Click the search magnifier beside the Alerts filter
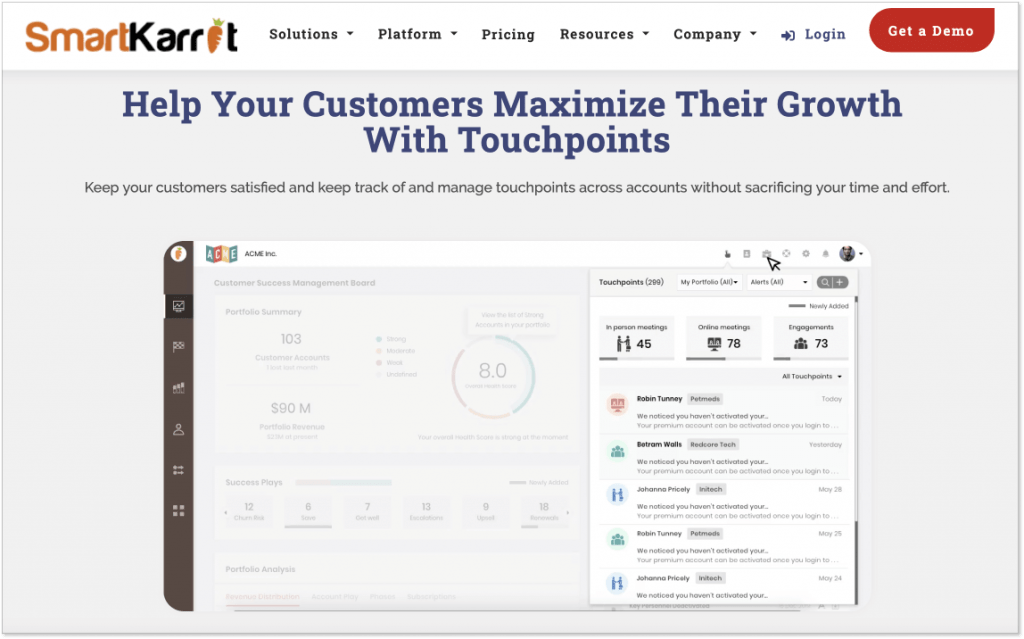The width and height of the screenshot is (1024, 639). (825, 282)
